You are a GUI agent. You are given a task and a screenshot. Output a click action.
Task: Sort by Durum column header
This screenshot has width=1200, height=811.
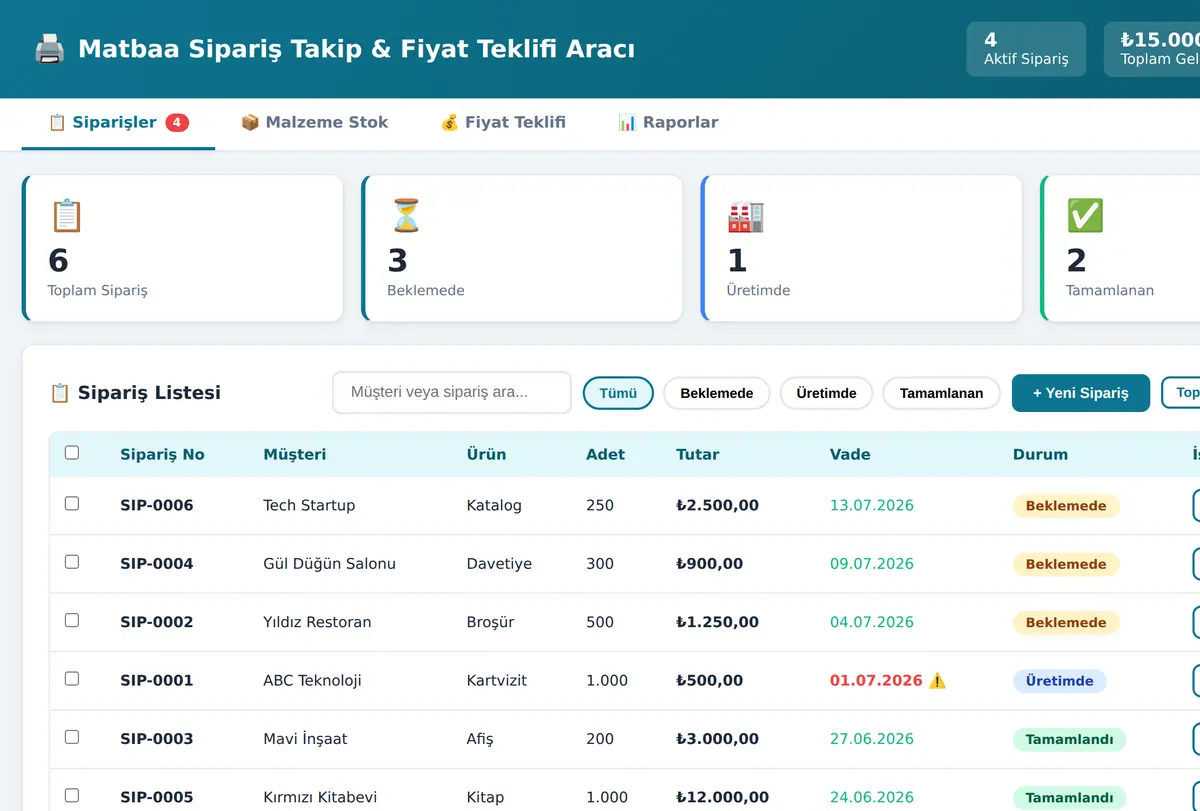click(1040, 454)
